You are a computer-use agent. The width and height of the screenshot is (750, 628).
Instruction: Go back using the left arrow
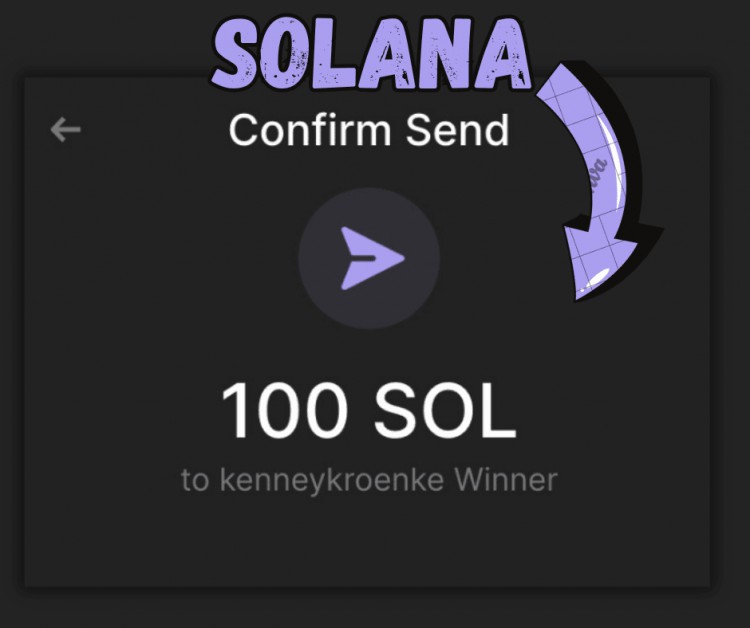[x=66, y=129]
